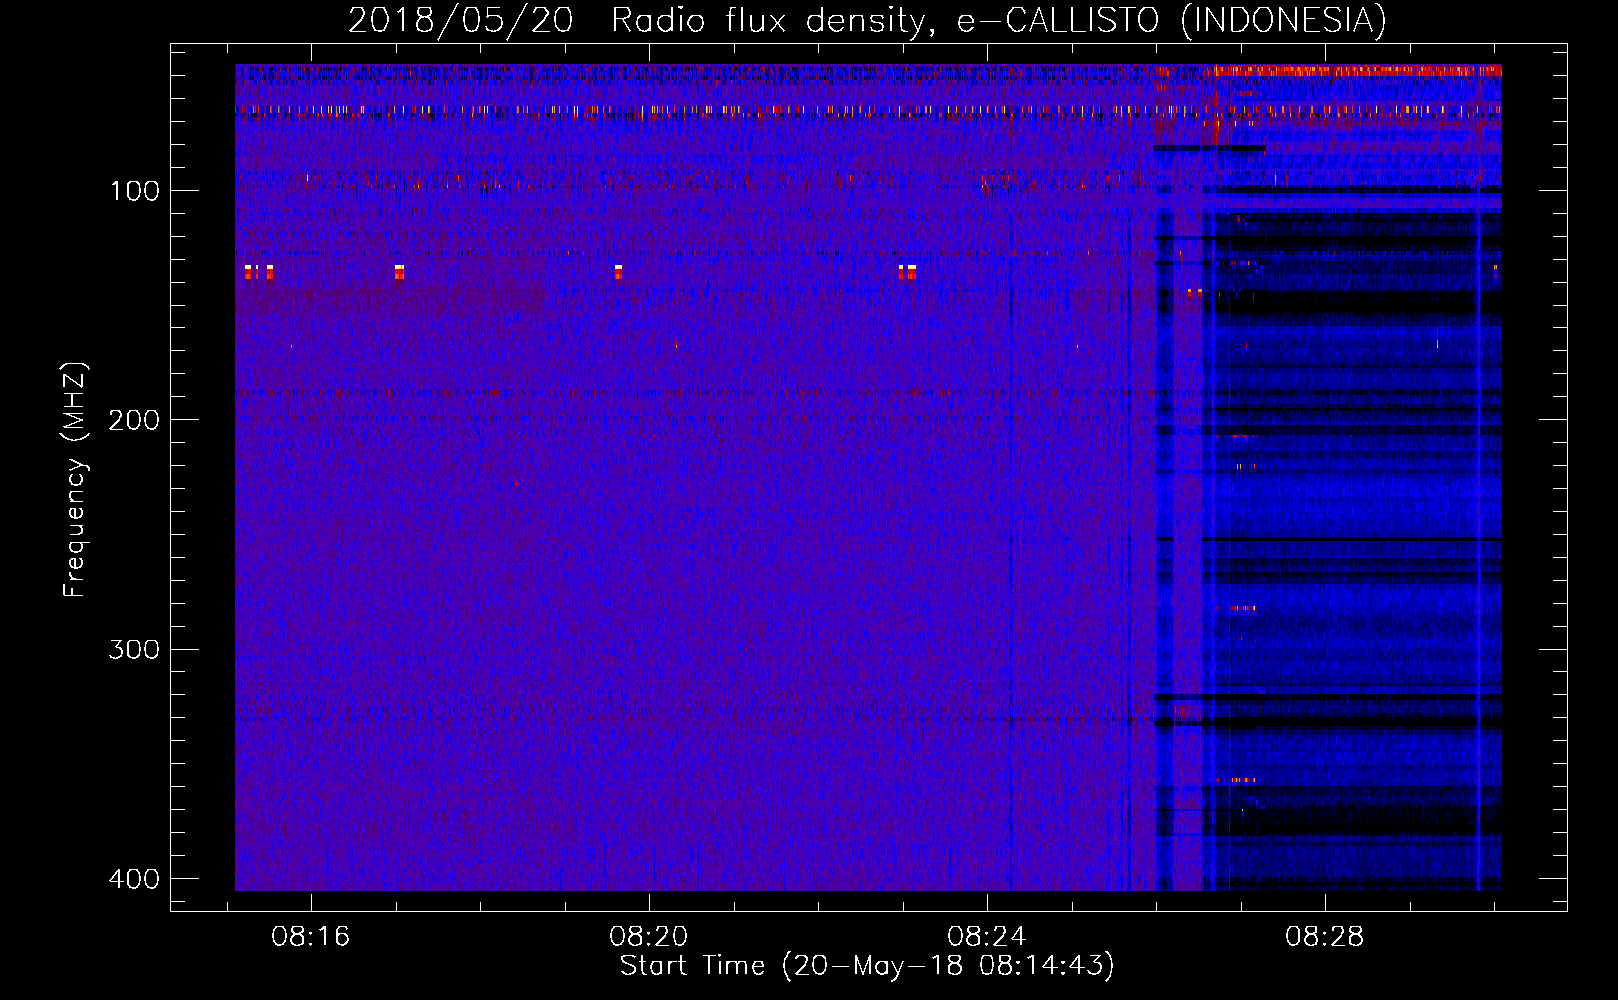Click the plot title "2018/05/20 Radio flux density, e-CALLISTO (INDONESIA)"
The width and height of the screenshot is (1618, 1000).
point(867,20)
